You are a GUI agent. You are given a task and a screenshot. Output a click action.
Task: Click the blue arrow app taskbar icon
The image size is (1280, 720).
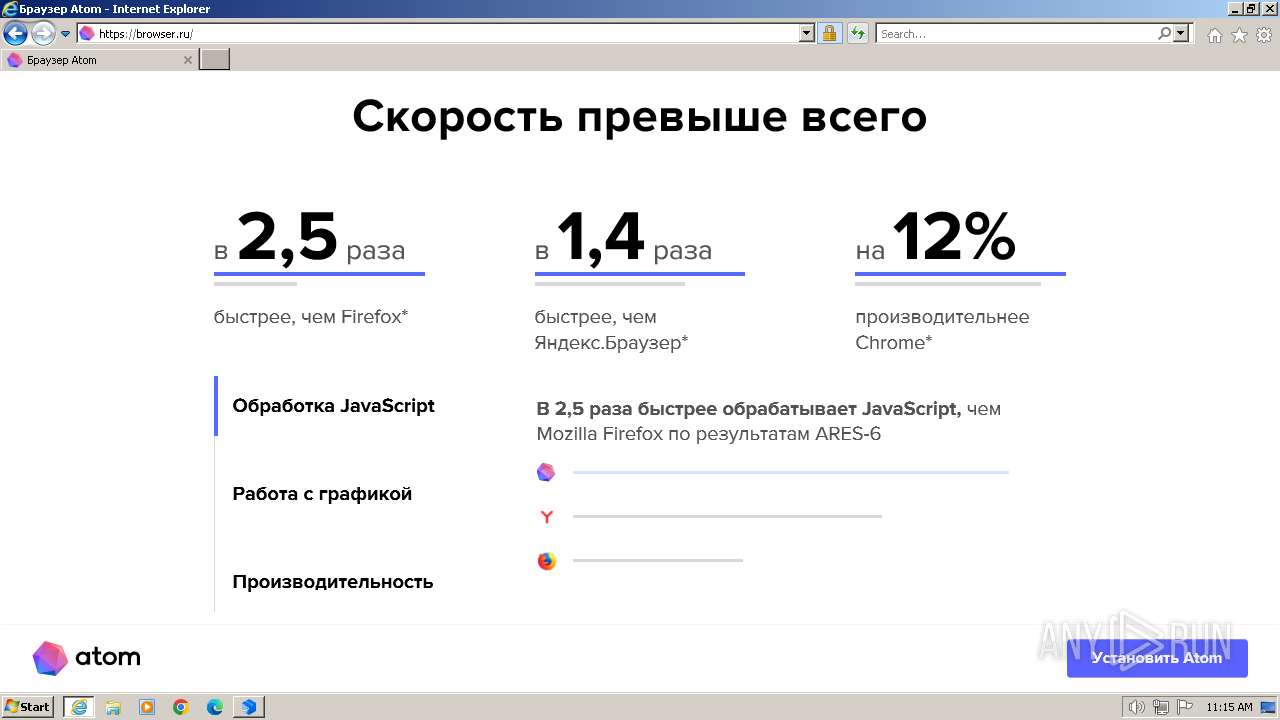tap(249, 707)
